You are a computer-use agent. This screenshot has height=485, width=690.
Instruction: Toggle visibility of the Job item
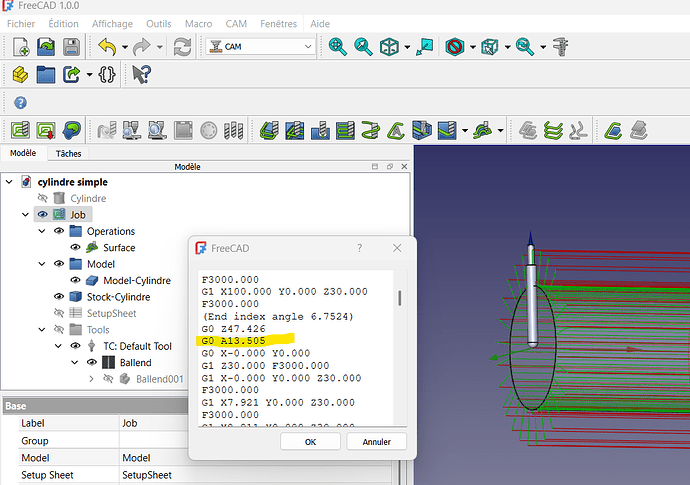pyautogui.click(x=42, y=214)
